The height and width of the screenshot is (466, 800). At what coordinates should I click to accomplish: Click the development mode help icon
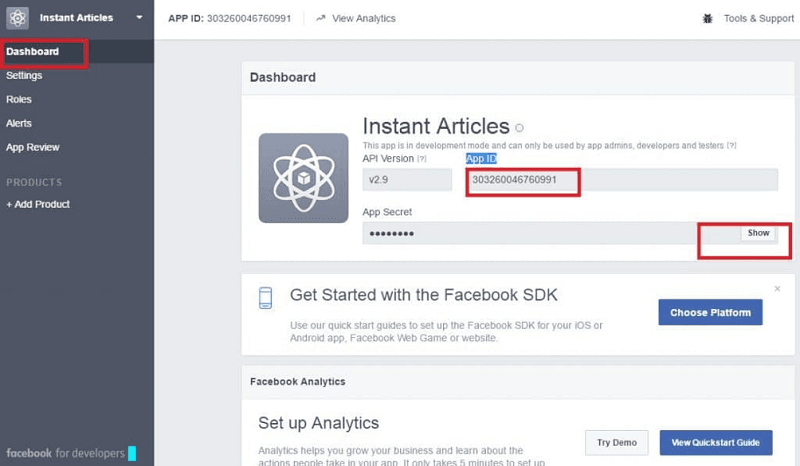[x=732, y=145]
